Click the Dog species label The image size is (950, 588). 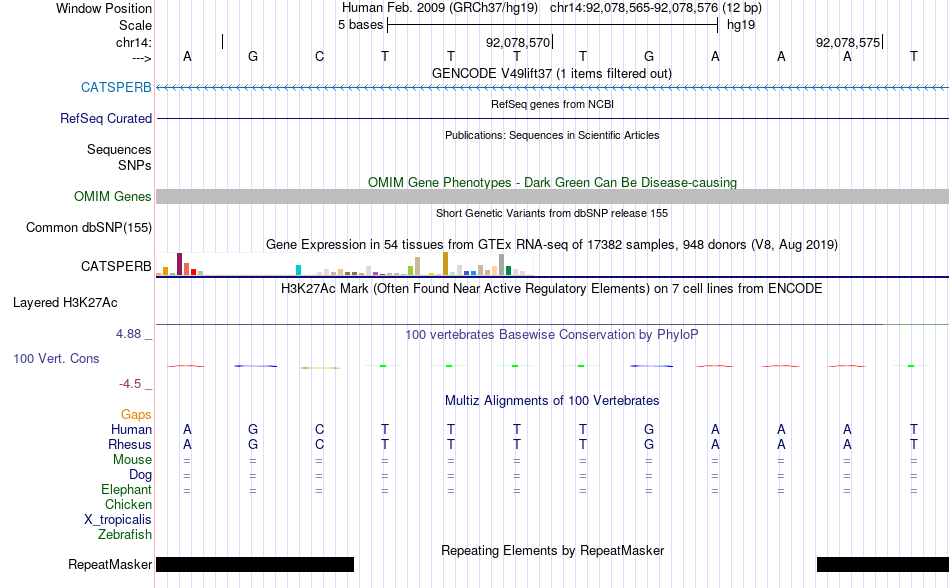(140, 475)
